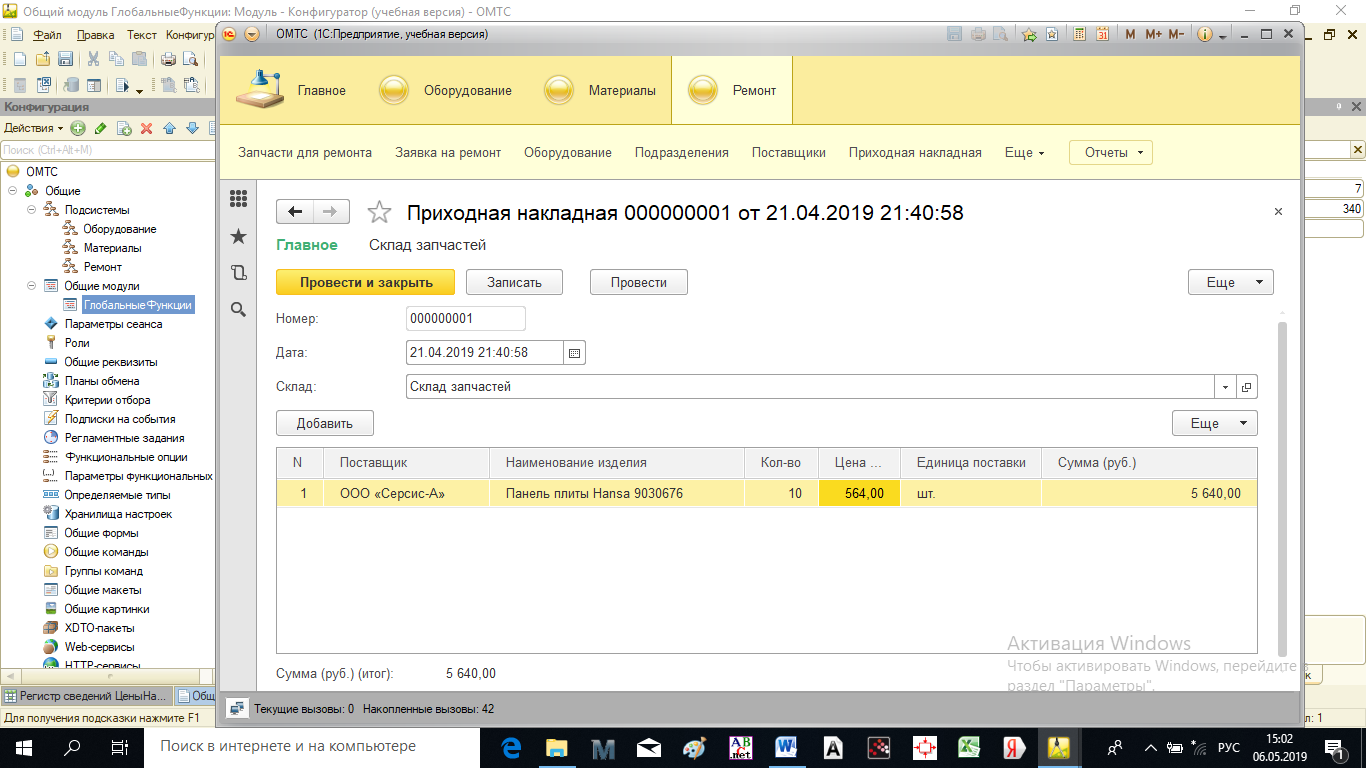Move item down with the blue down arrow
Image resolution: width=1366 pixels, height=768 pixels.
[192, 128]
